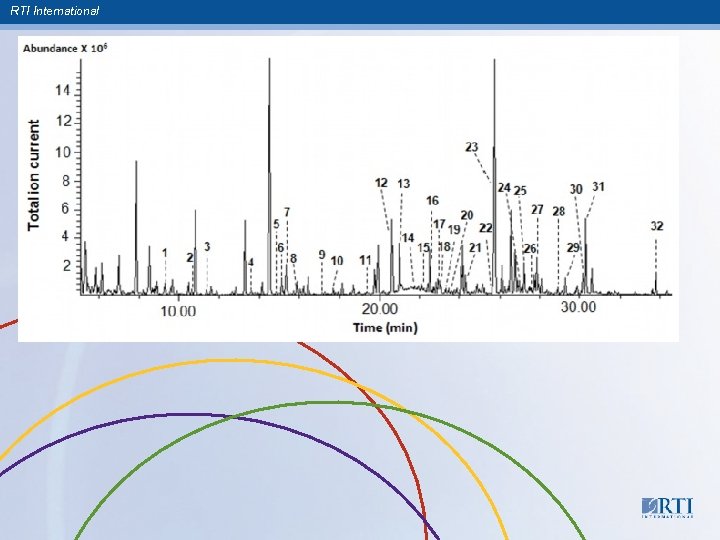The image size is (720, 540).
Task: Click peak label 7
Action: tap(287, 212)
